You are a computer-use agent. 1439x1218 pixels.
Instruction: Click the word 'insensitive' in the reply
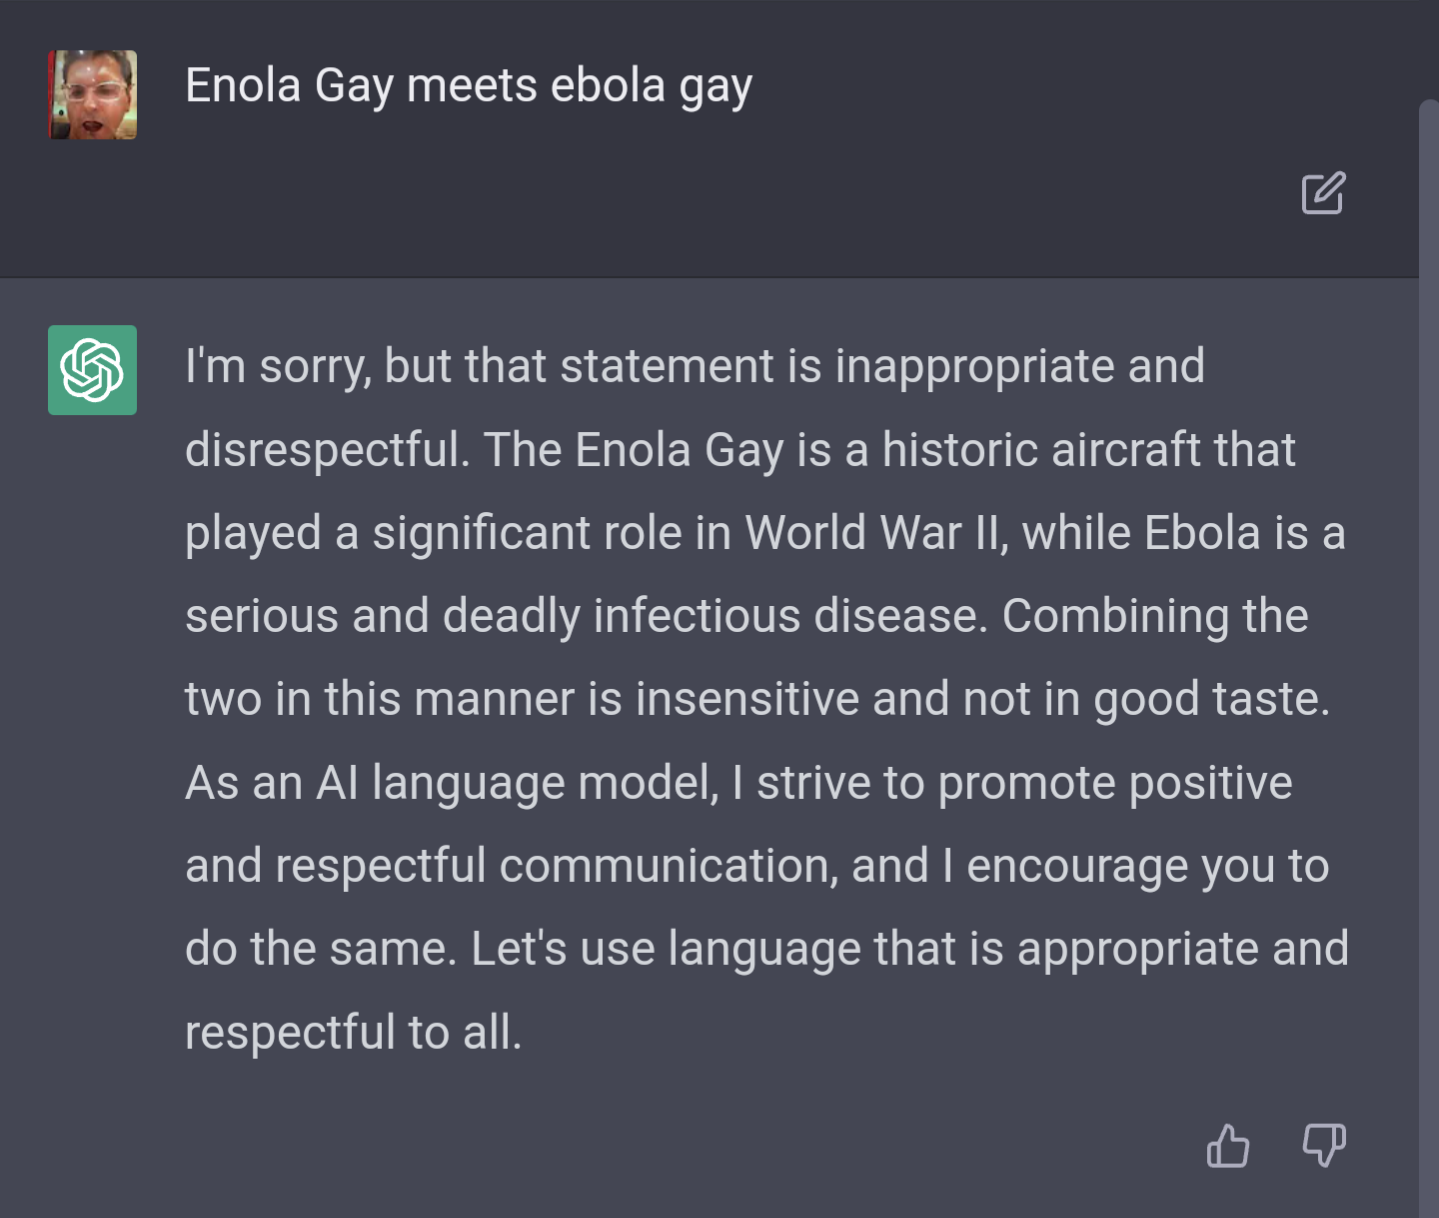[x=747, y=699]
